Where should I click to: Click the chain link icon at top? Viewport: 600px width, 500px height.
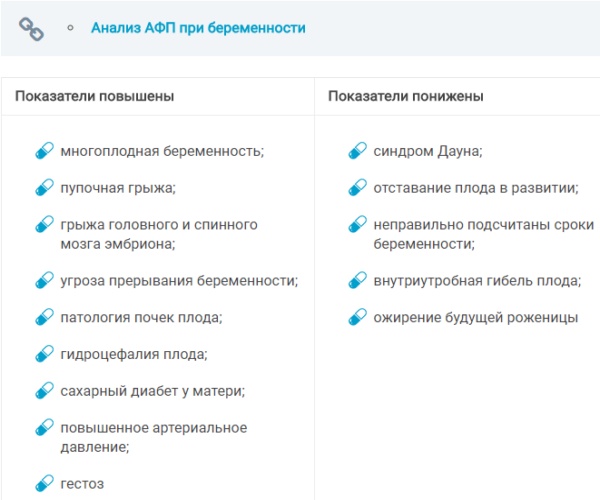[x=33, y=30]
